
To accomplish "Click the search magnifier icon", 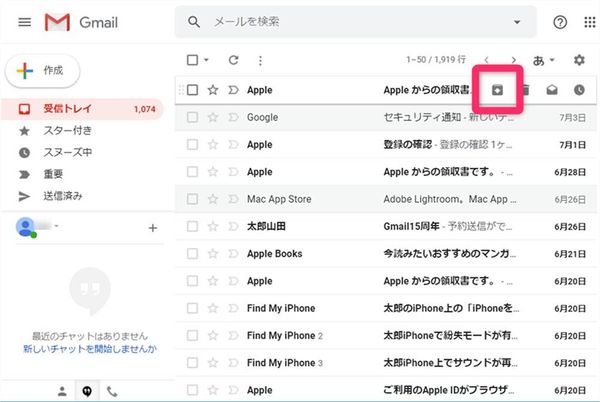I will 194,22.
